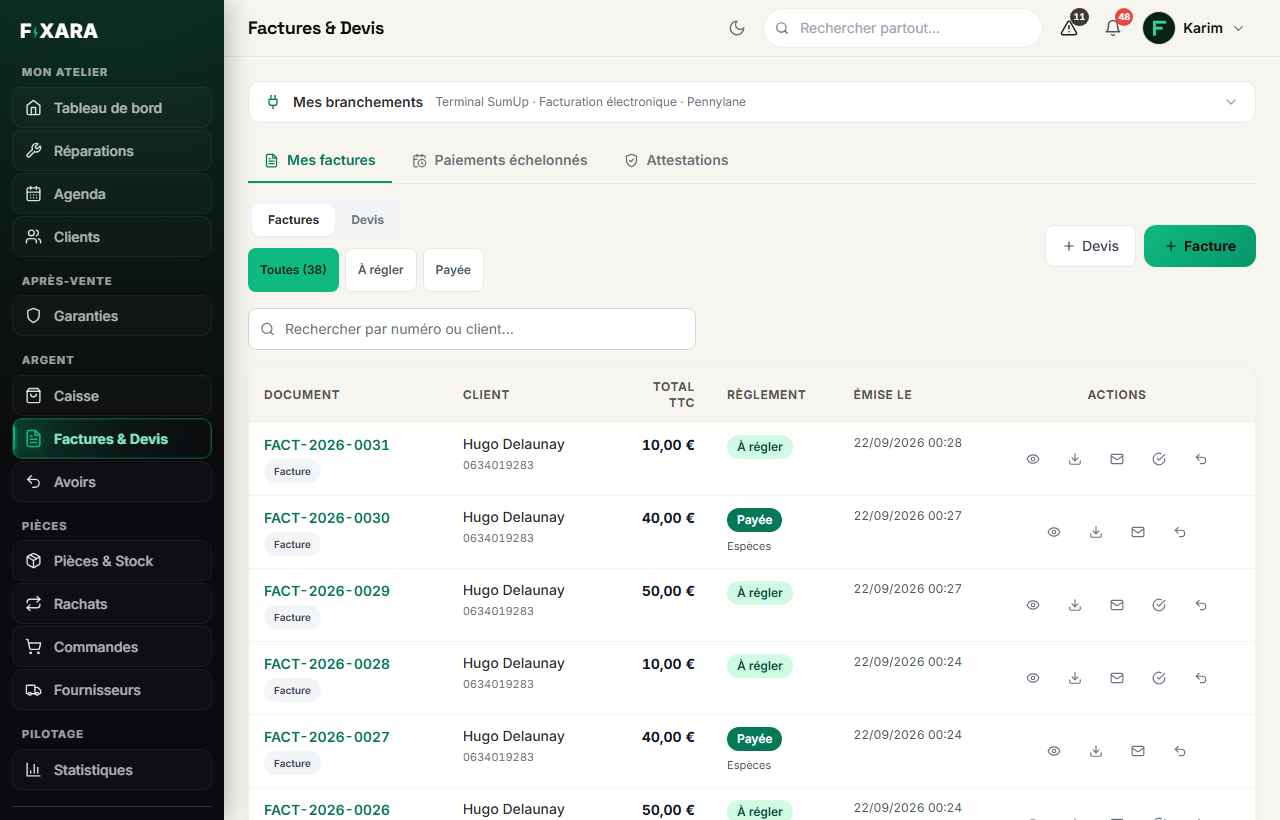Image resolution: width=1280 pixels, height=820 pixels.
Task: Mark FACT-2026-0028 as paid with check icon
Action: [x=1159, y=678]
